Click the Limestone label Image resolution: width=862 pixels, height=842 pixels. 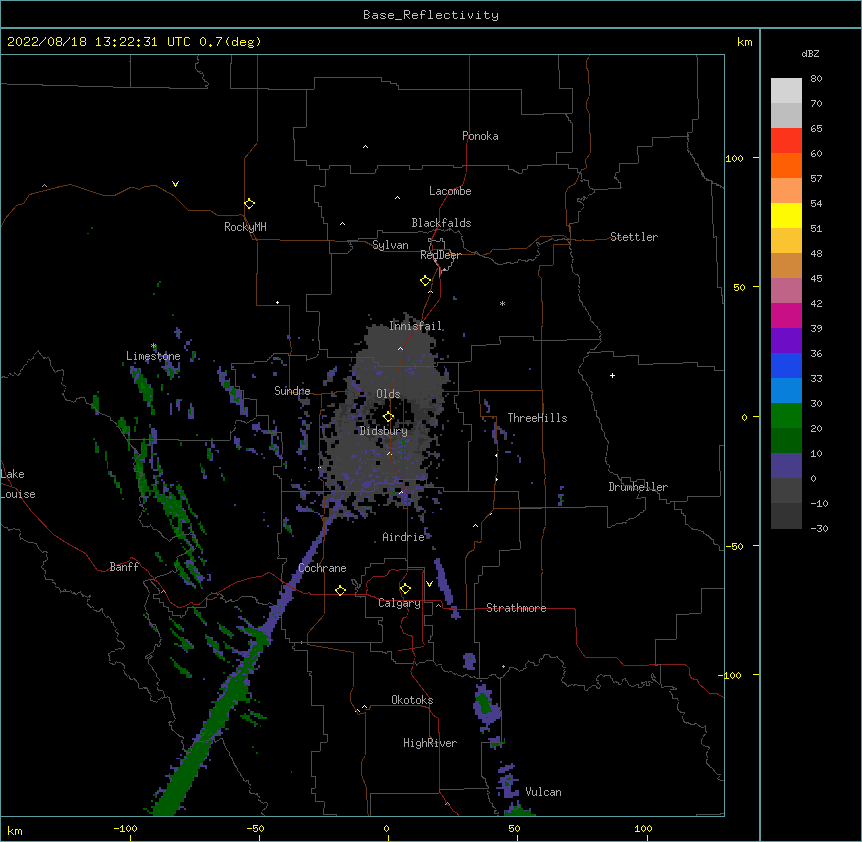tap(153, 356)
